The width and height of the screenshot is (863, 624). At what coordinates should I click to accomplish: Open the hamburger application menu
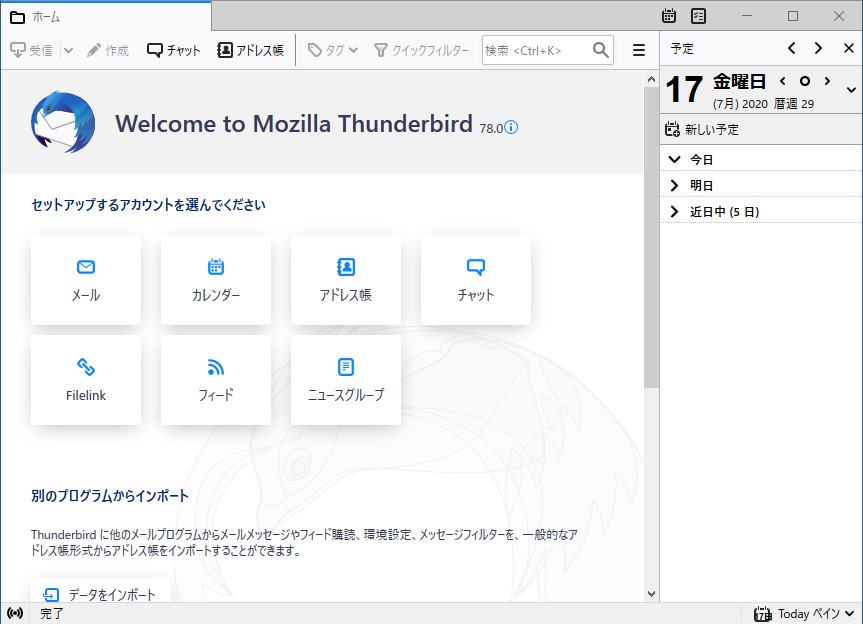click(x=637, y=49)
